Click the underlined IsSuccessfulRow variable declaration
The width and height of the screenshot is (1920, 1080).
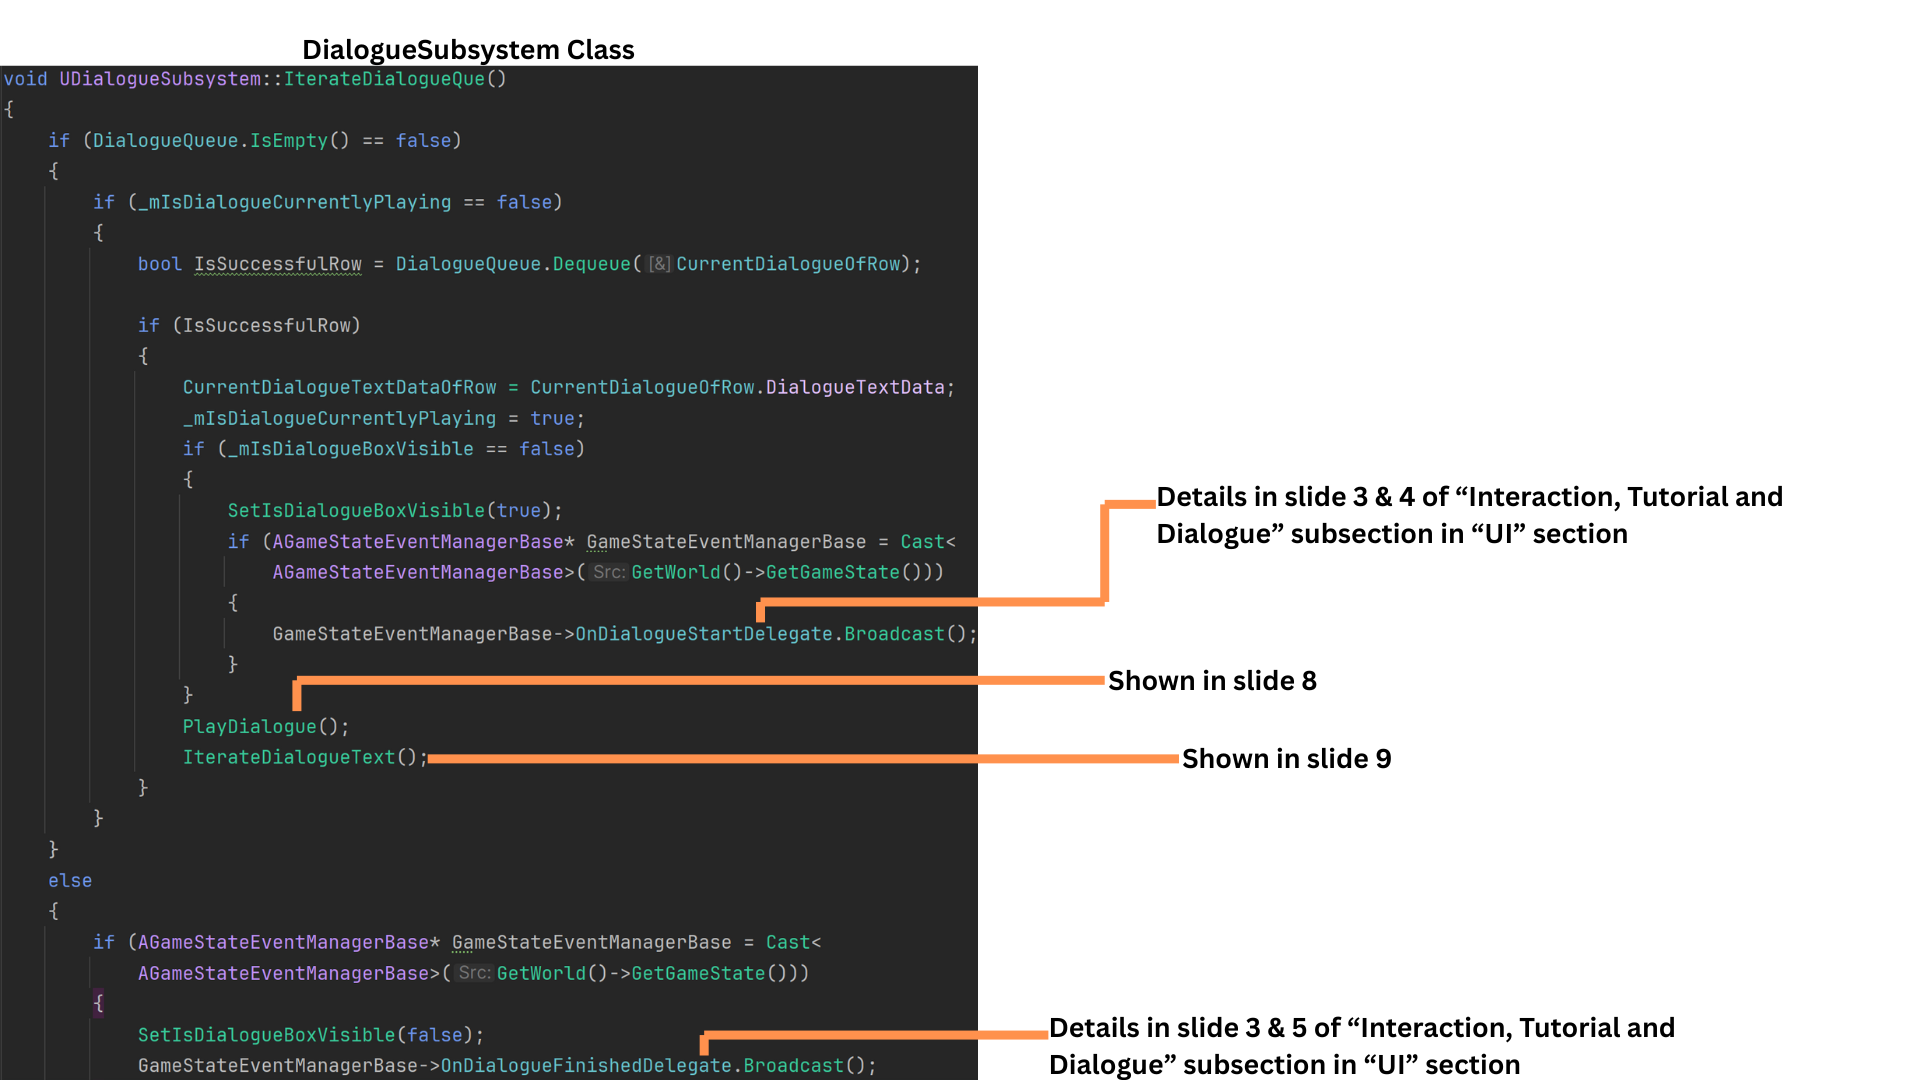pyautogui.click(x=277, y=265)
